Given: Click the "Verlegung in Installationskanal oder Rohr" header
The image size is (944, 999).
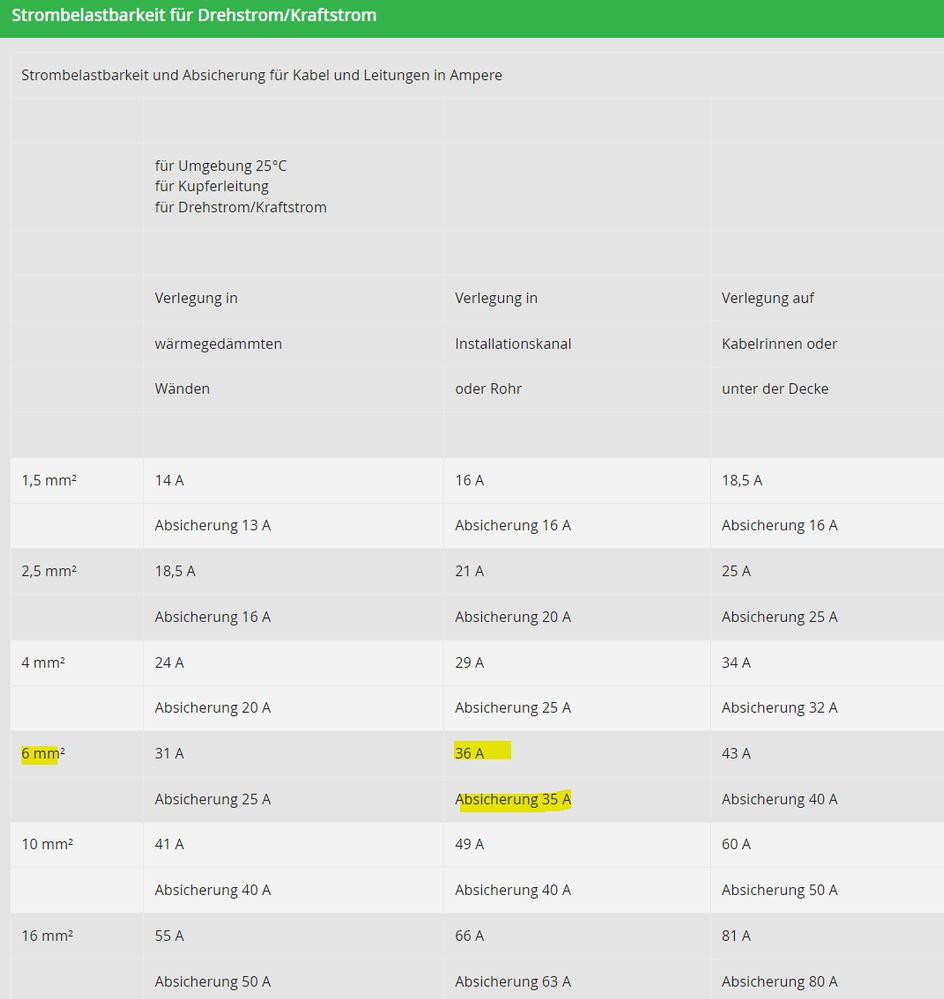Looking at the screenshot, I should pyautogui.click(x=513, y=343).
